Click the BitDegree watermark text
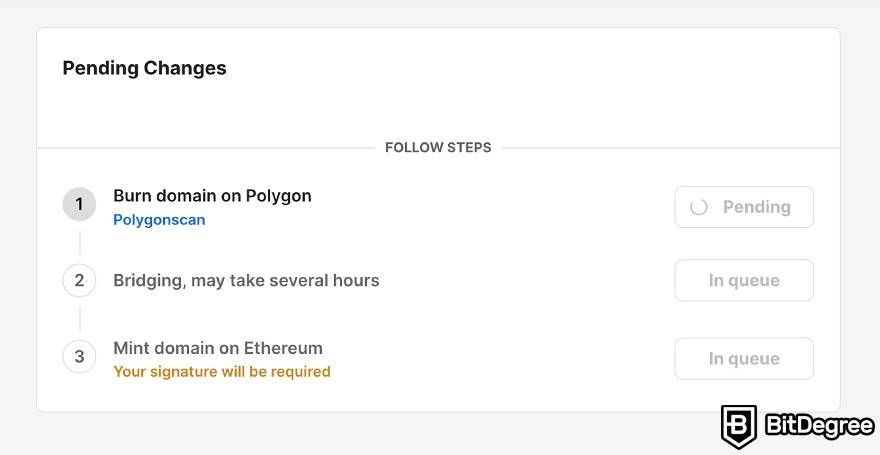 coord(819,426)
